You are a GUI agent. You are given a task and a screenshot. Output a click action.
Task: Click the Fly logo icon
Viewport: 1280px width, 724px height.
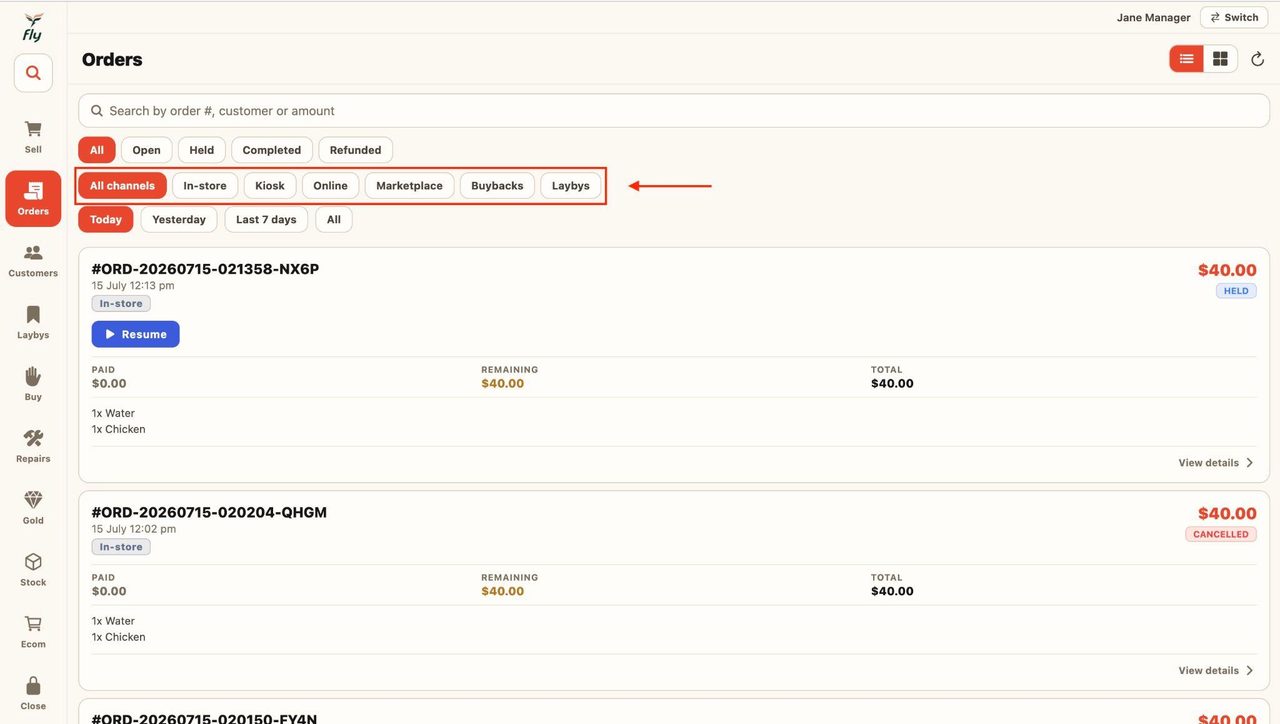[33, 27]
